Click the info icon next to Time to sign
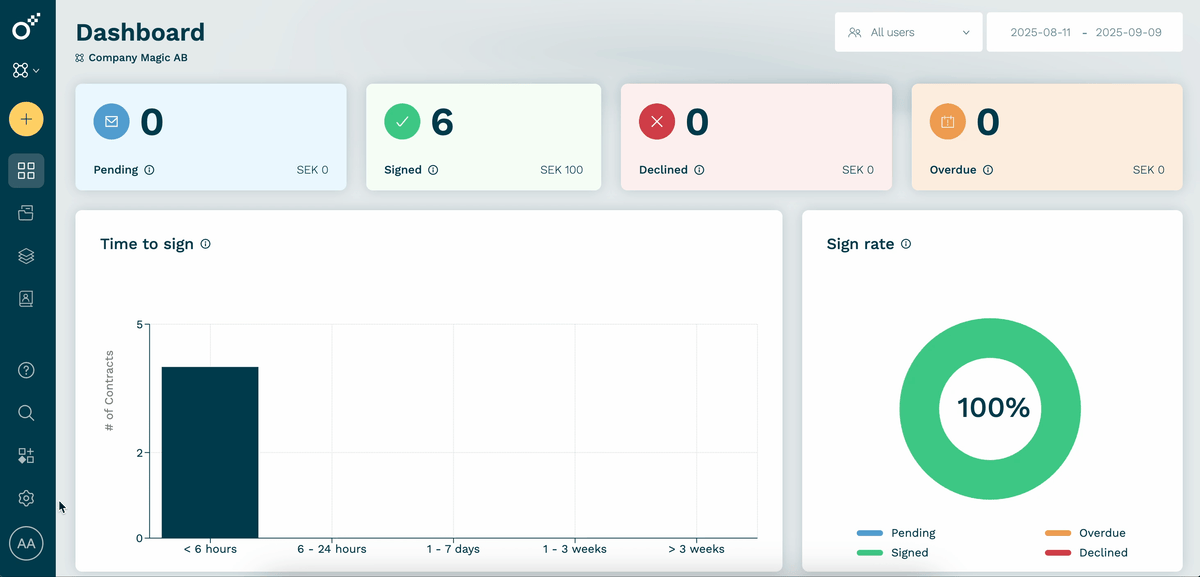Image resolution: width=1200 pixels, height=577 pixels. (x=205, y=243)
